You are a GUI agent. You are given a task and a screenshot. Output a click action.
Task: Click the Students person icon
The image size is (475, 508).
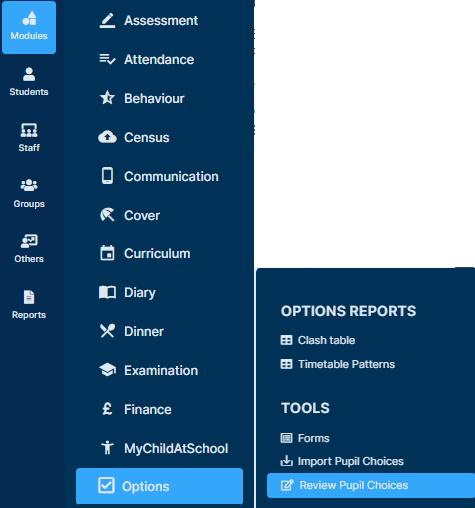pos(29,74)
